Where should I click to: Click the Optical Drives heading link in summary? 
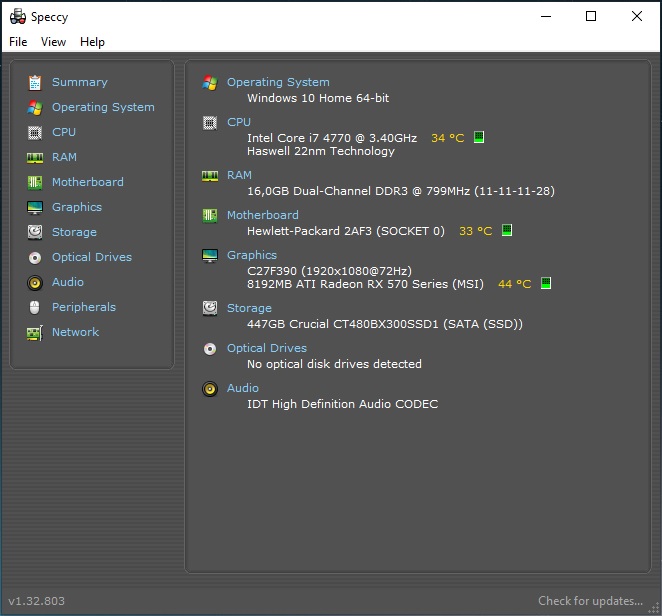(267, 348)
